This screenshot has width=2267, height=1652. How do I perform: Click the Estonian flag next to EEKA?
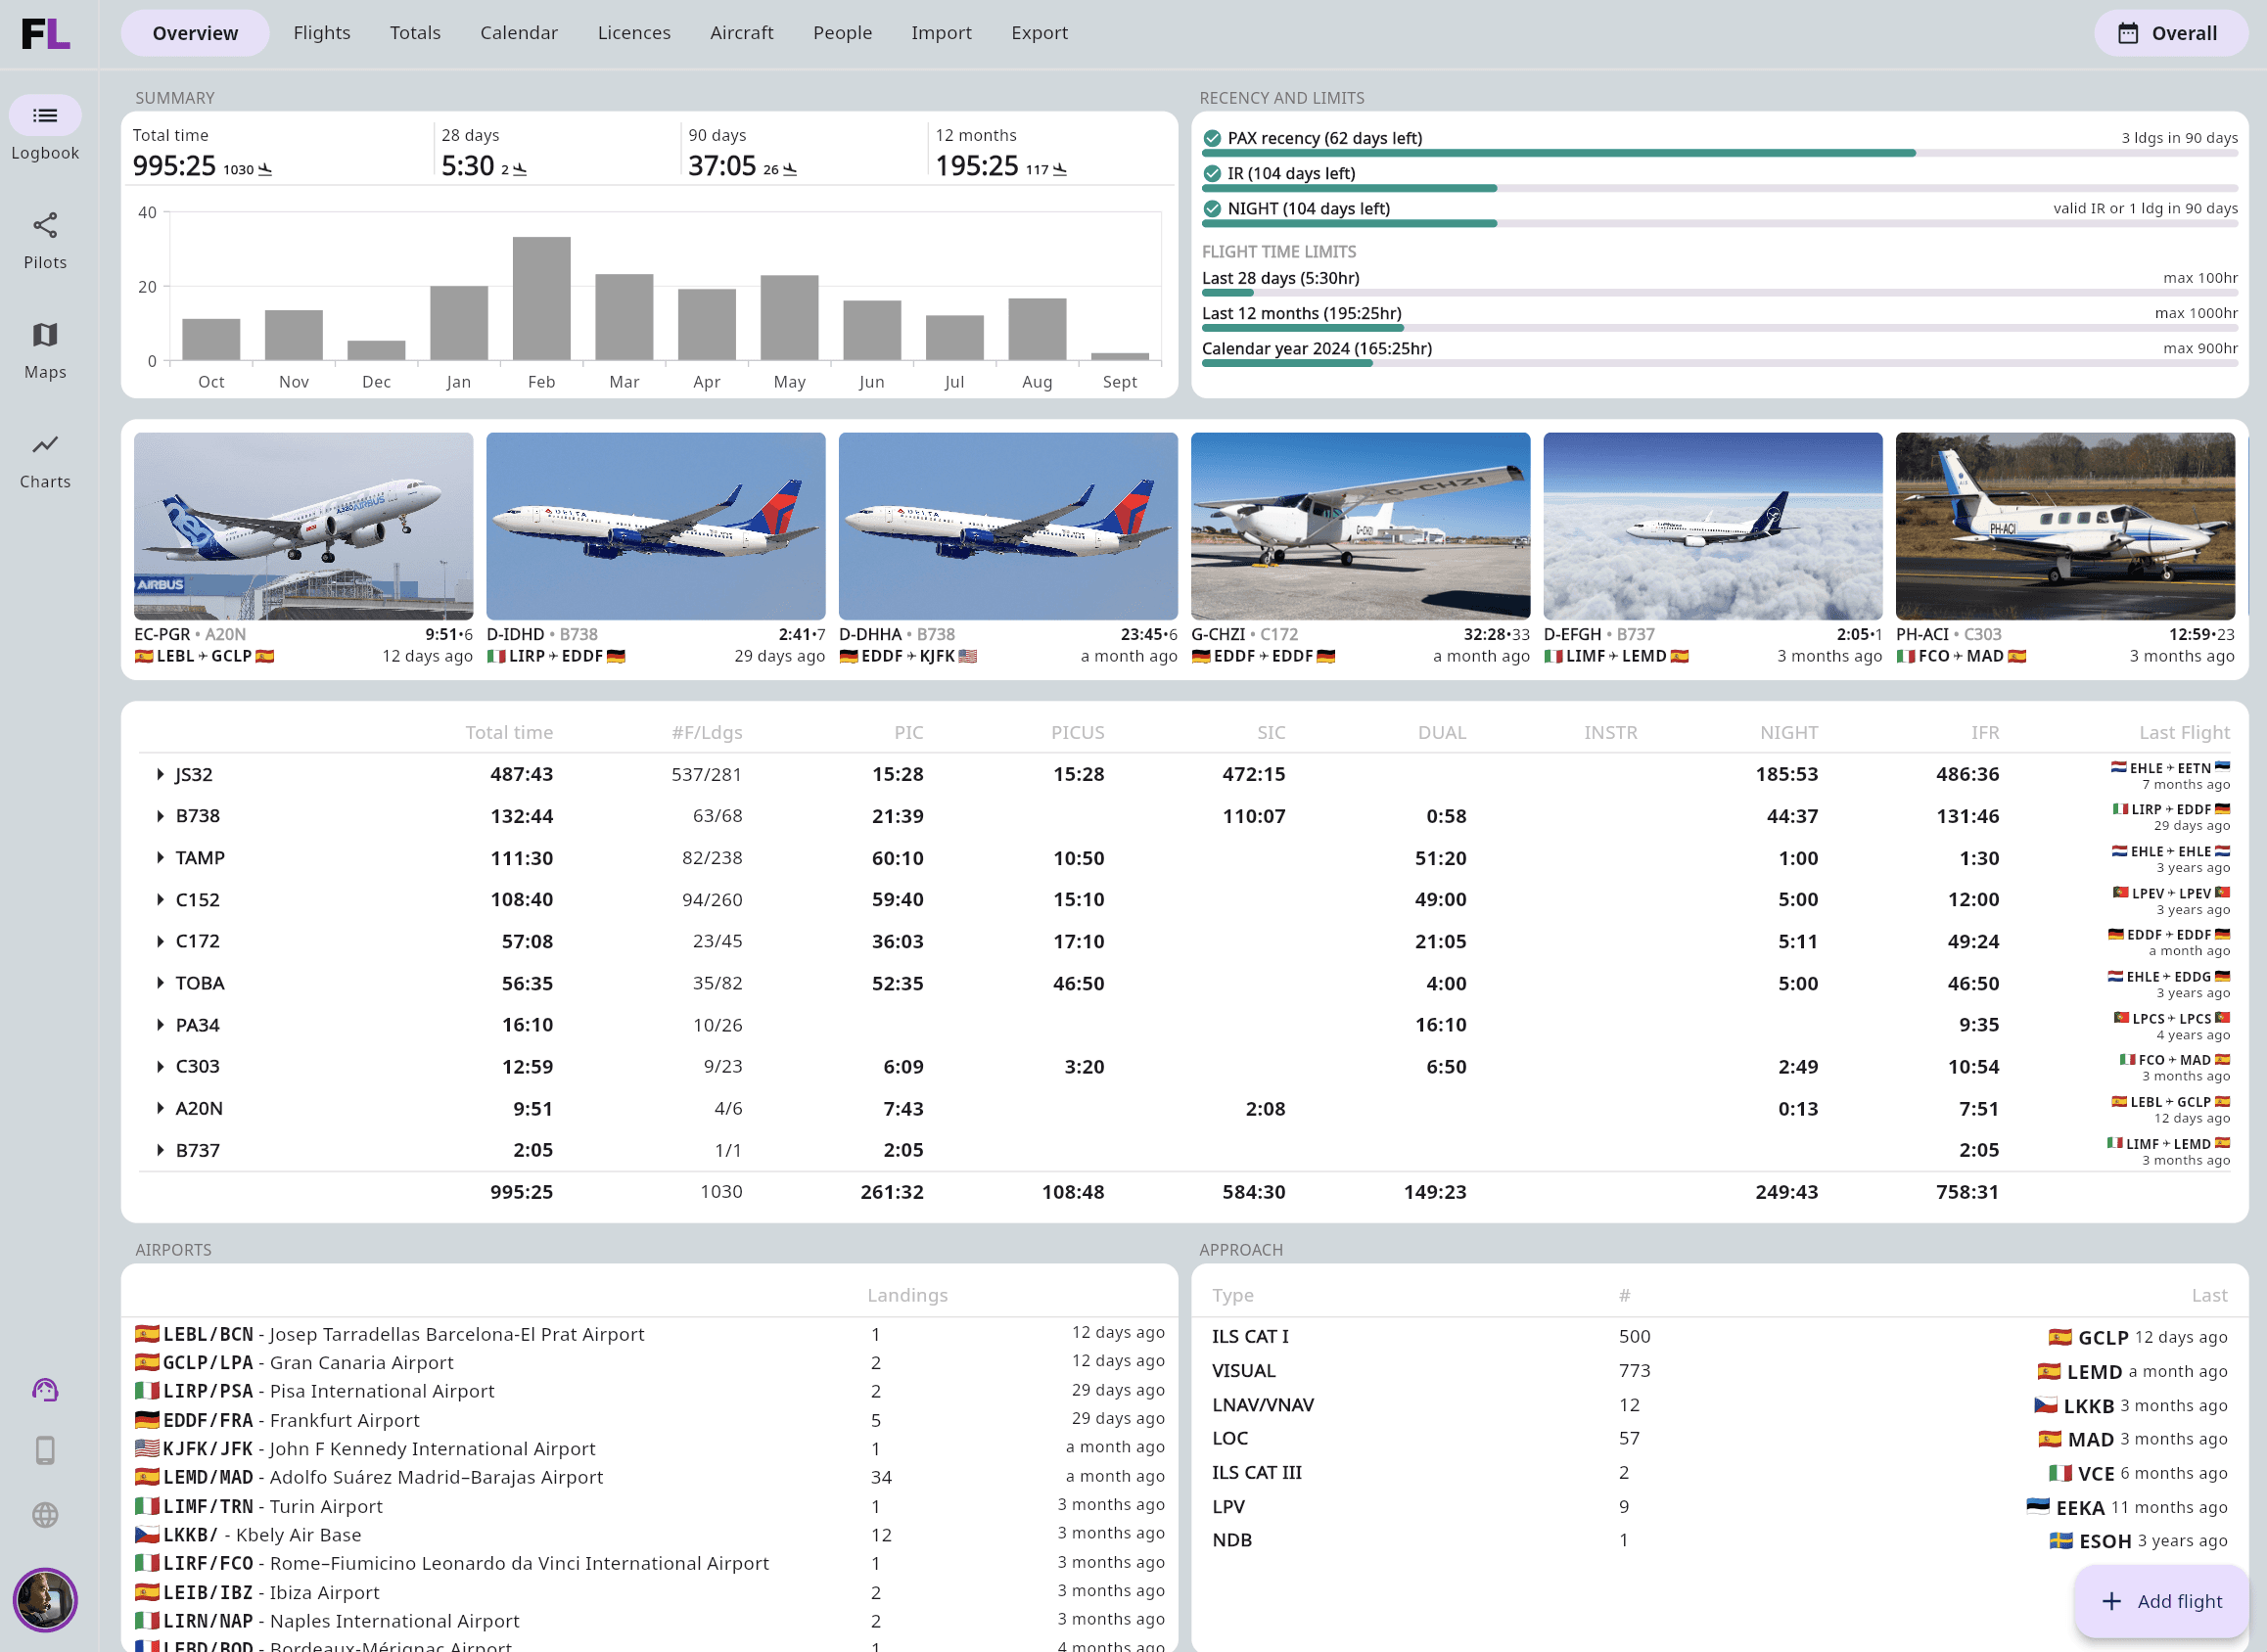click(x=2038, y=1507)
